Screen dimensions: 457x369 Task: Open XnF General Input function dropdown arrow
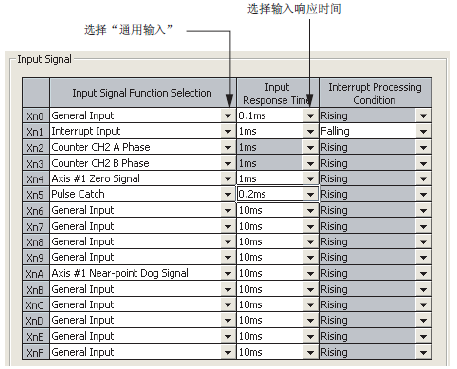(x=228, y=352)
